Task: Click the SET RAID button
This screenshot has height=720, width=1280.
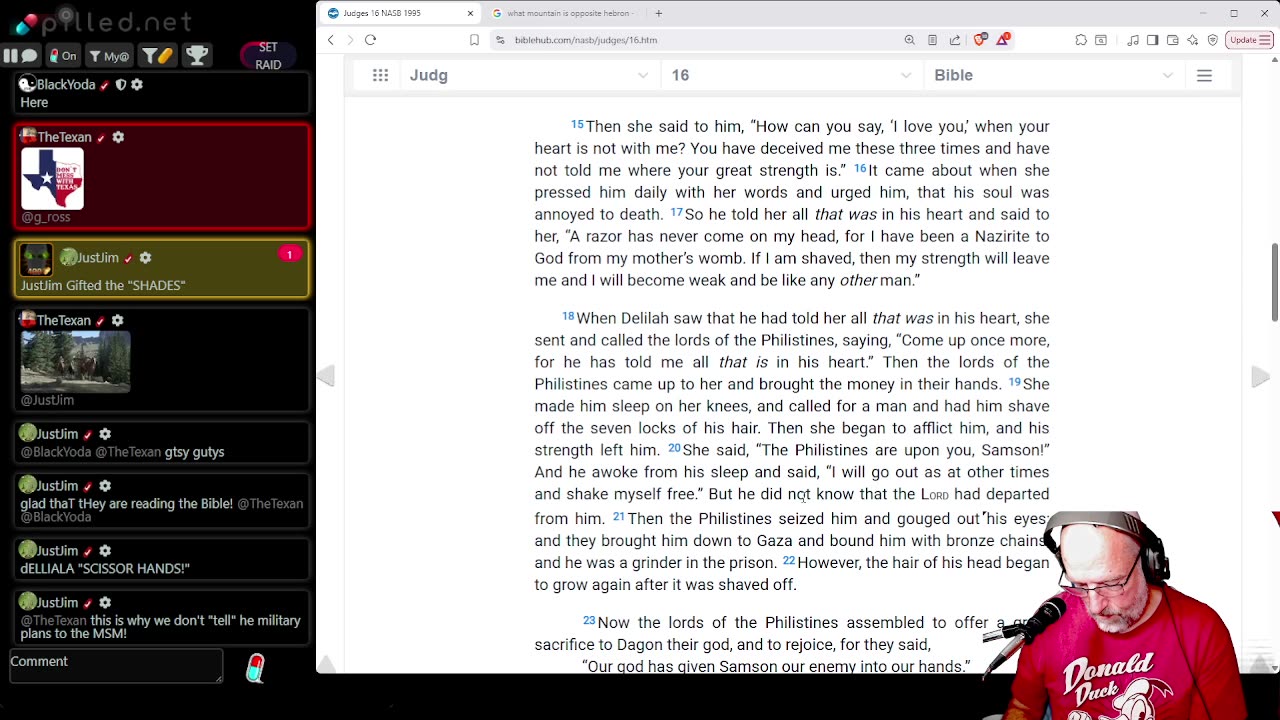Action: 268,56
